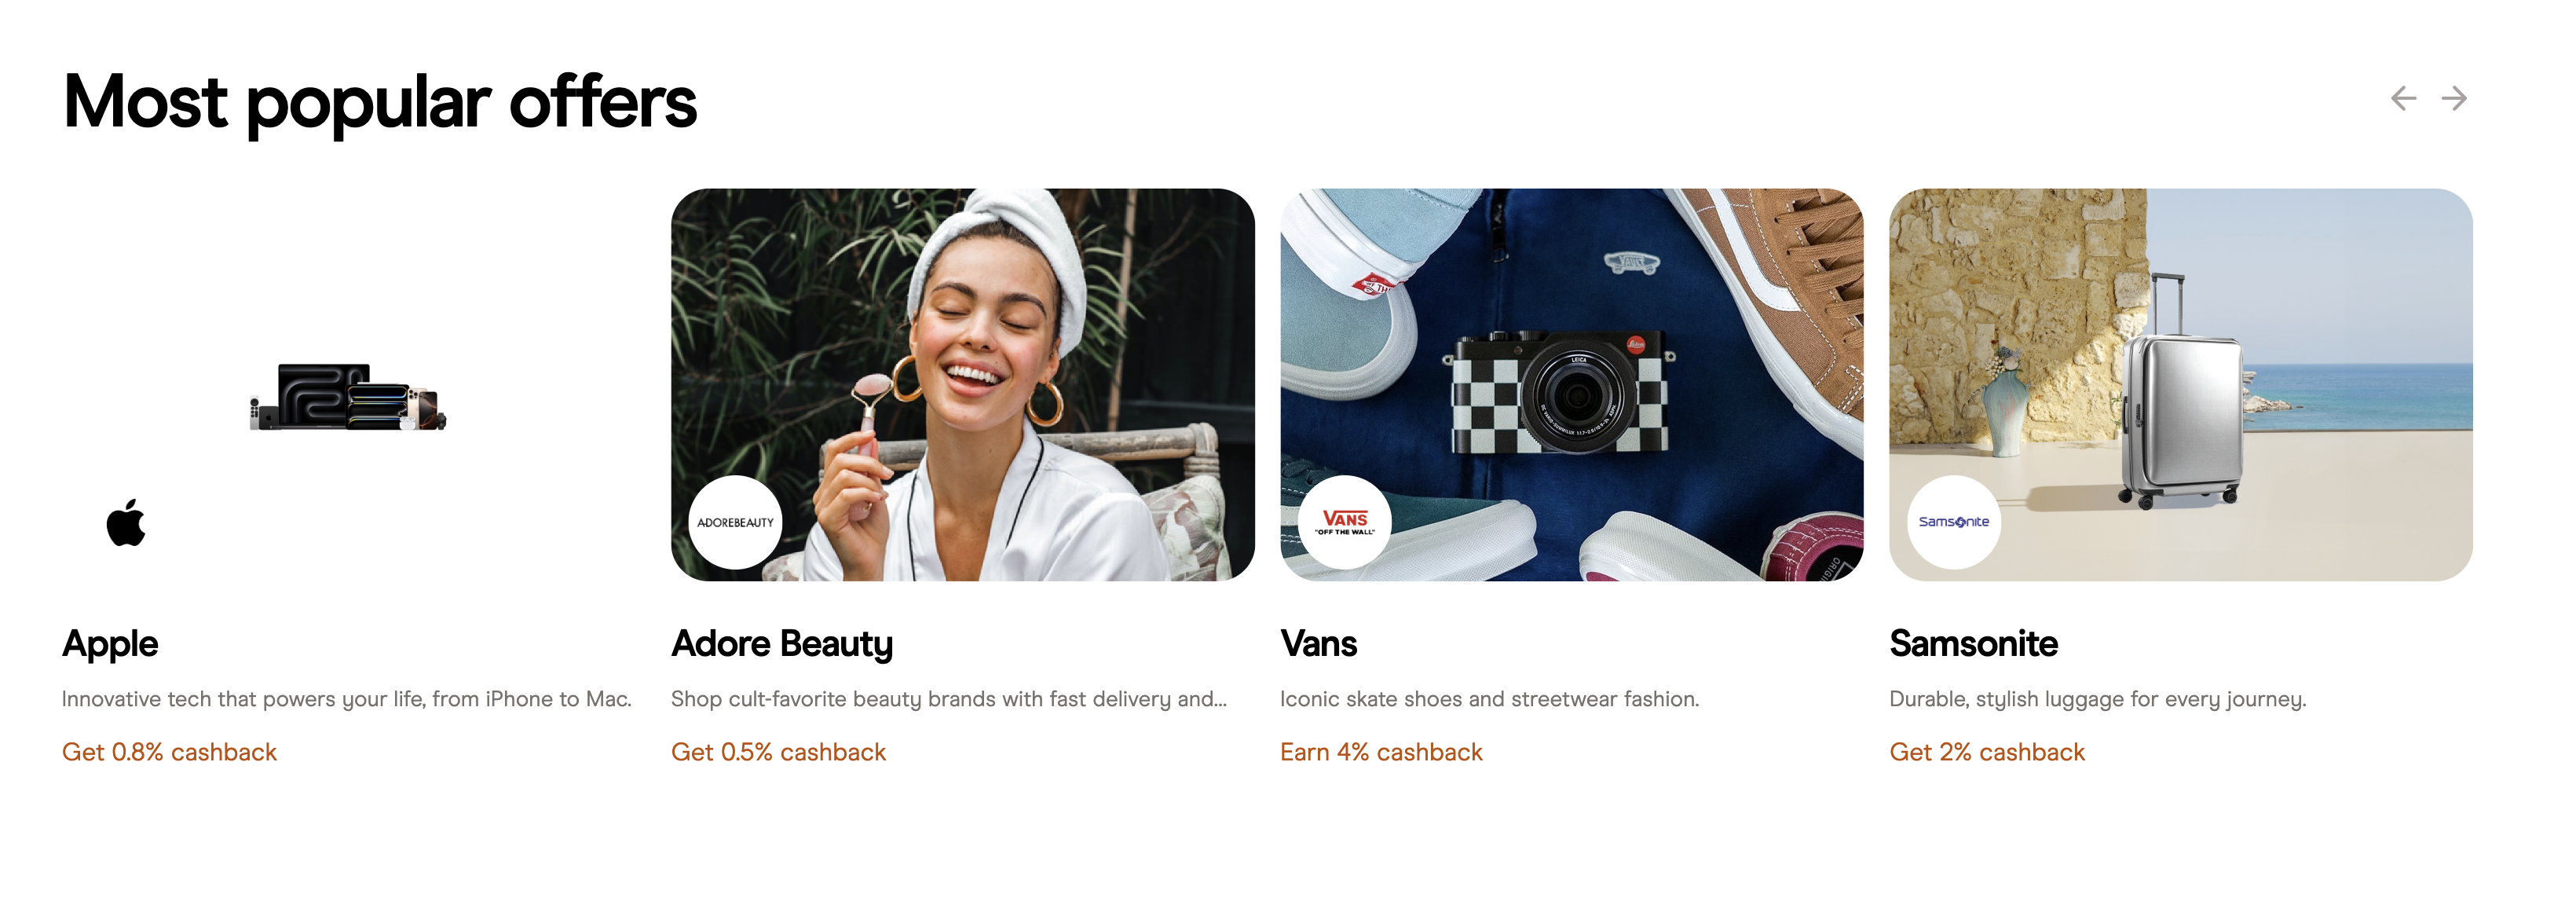2576x905 pixels.
Task: Click Get 0.5% cashback link
Action: point(778,752)
